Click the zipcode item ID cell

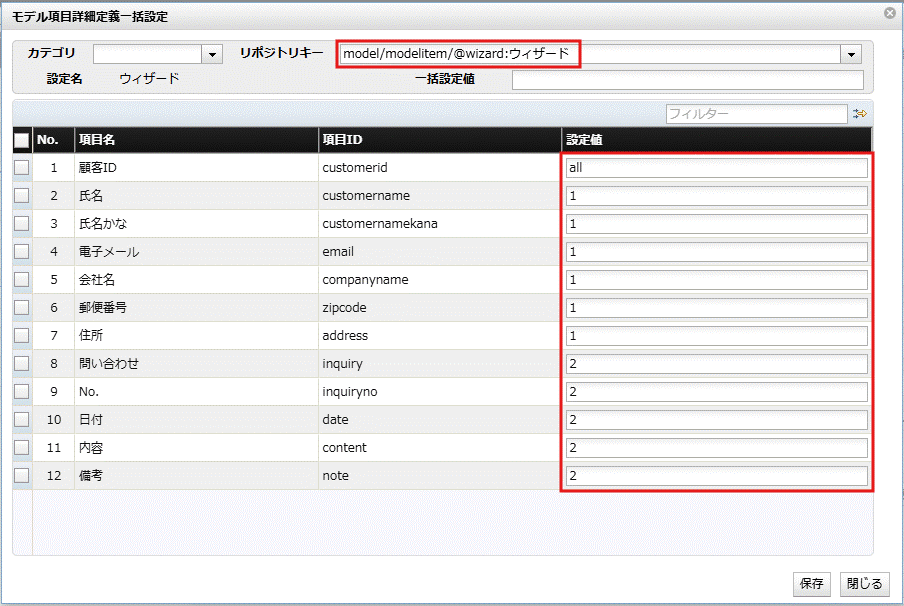(x=440, y=307)
